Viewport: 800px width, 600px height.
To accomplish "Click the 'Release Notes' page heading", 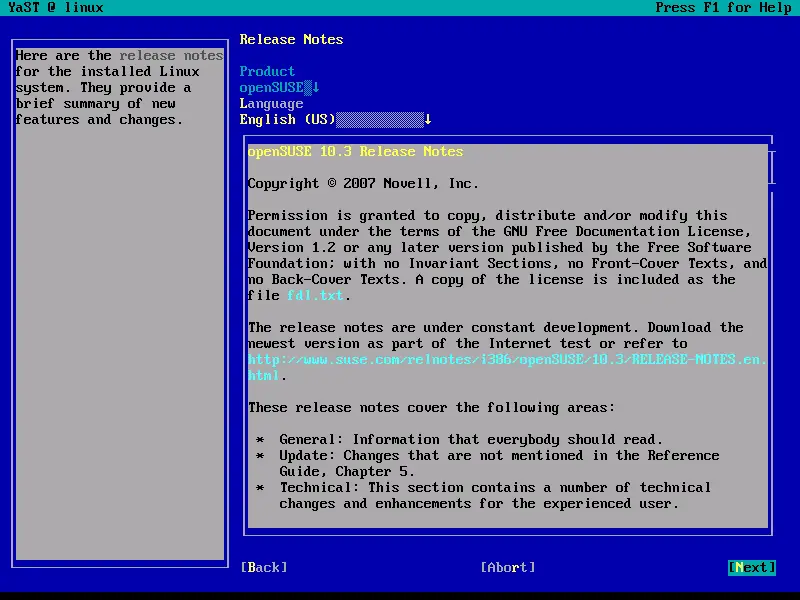I will coord(291,39).
